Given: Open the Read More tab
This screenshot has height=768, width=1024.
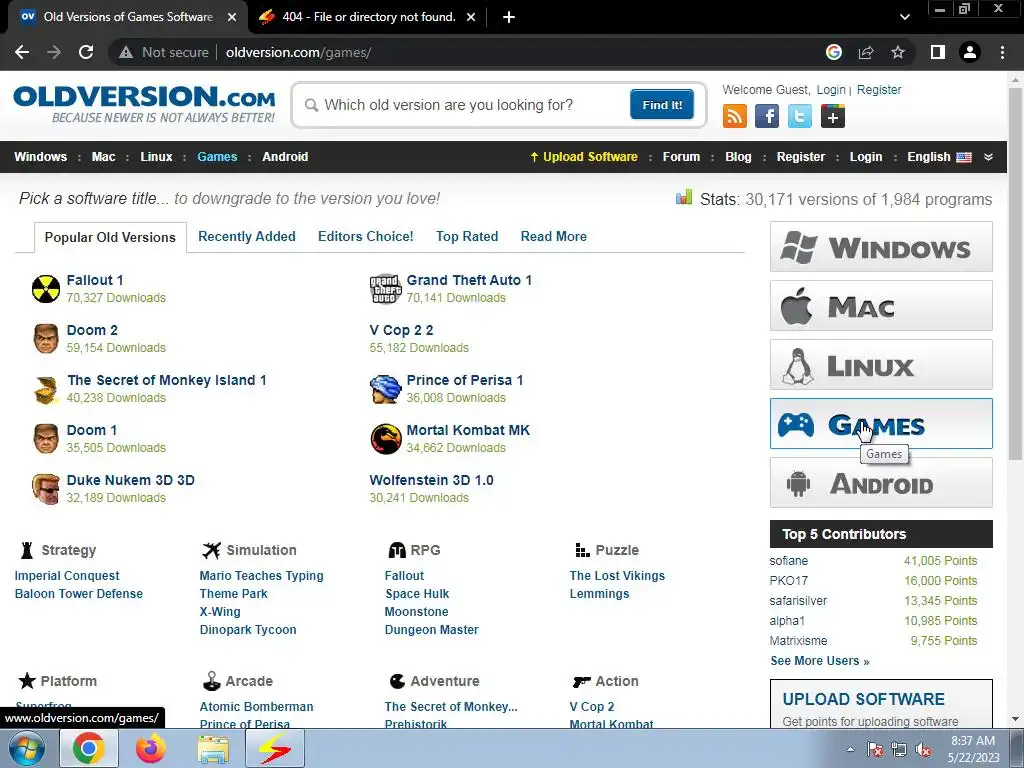Looking at the screenshot, I should [x=554, y=236].
